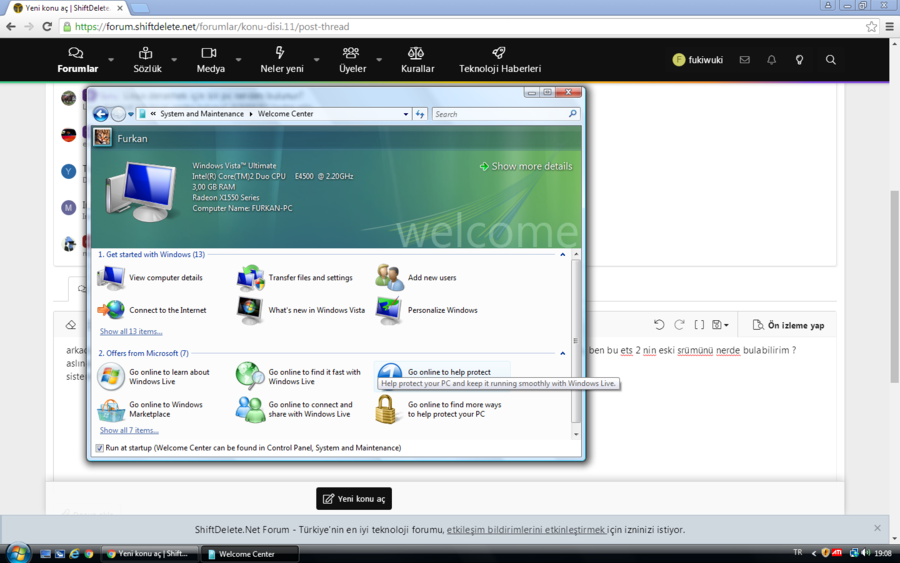The width and height of the screenshot is (900, 563).
Task: Collapse Get started with Windows section
Action: (x=562, y=255)
